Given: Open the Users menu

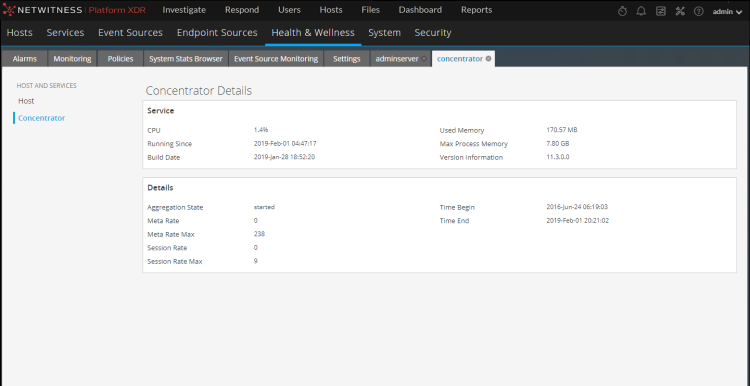Looking at the screenshot, I should point(289,10).
